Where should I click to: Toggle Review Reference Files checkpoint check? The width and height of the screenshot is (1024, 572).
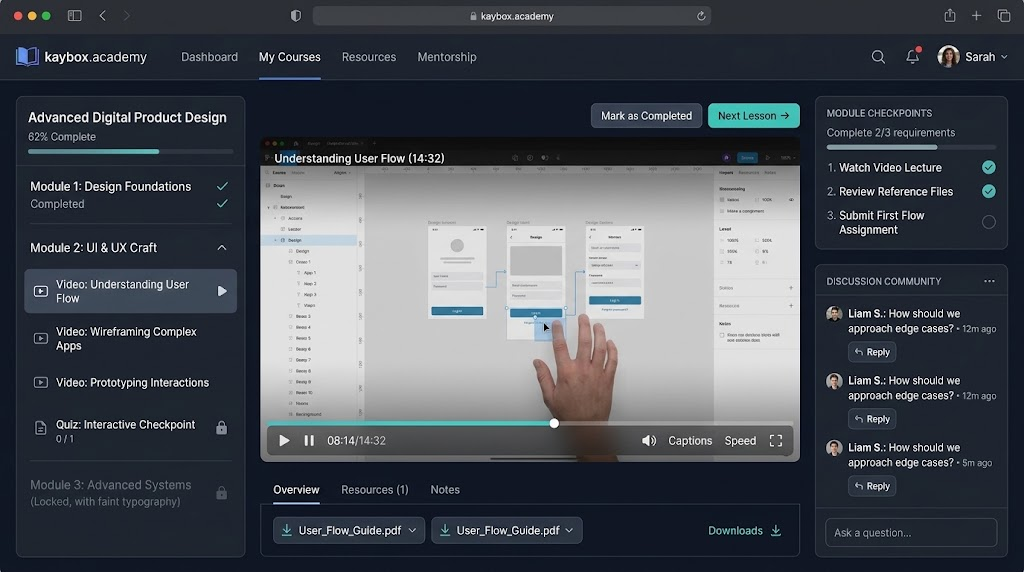[989, 191]
